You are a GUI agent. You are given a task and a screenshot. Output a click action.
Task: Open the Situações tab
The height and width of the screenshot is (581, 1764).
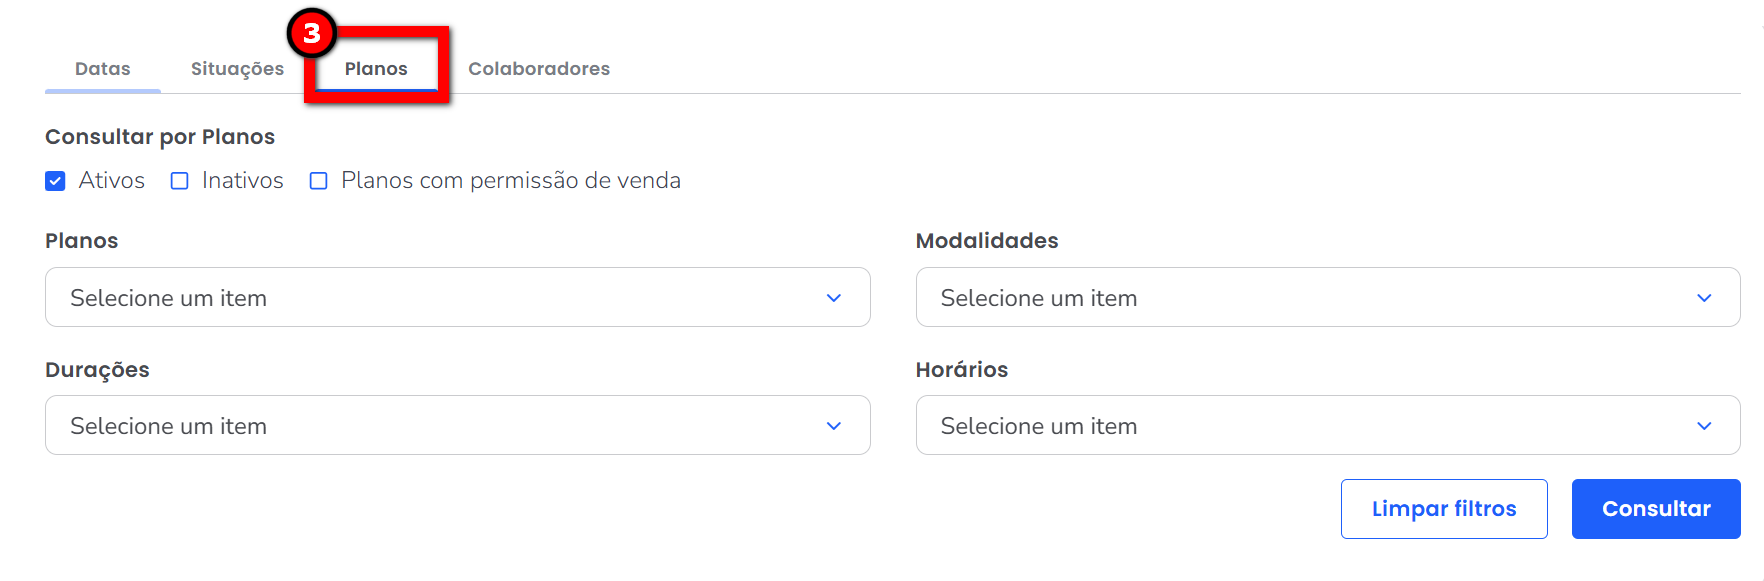click(x=237, y=69)
